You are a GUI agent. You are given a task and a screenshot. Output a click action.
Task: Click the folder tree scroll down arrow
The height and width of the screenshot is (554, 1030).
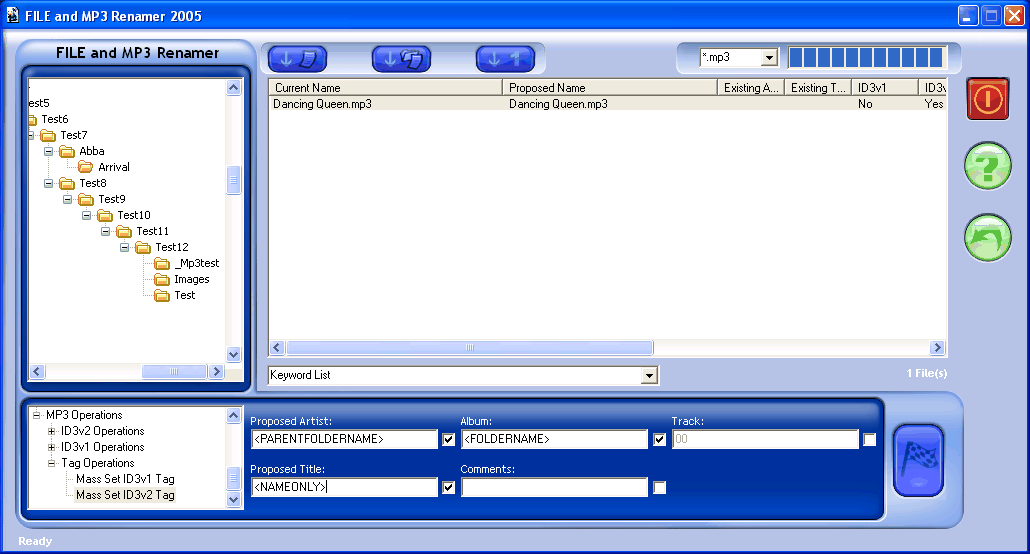coord(233,355)
